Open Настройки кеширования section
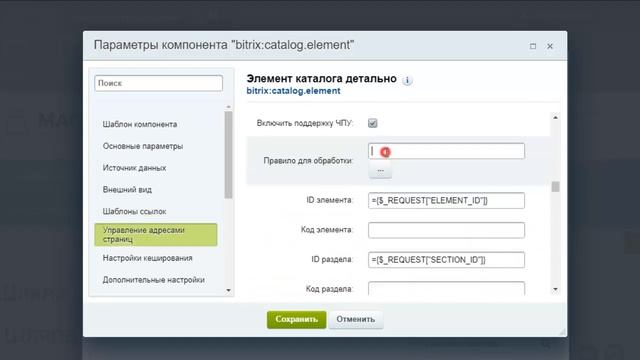The image size is (640, 360). click(x=147, y=258)
